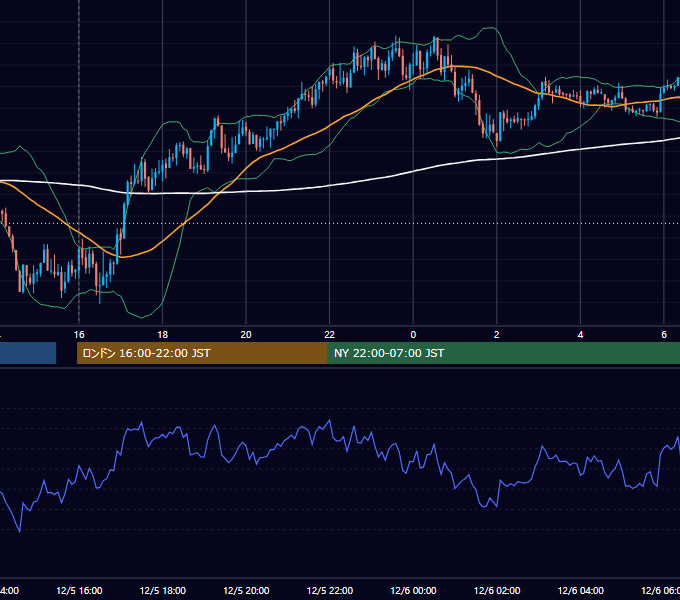Image resolution: width=680 pixels, height=600 pixels.
Task: Click the 12/5 22:00 date label
Action: click(330, 591)
